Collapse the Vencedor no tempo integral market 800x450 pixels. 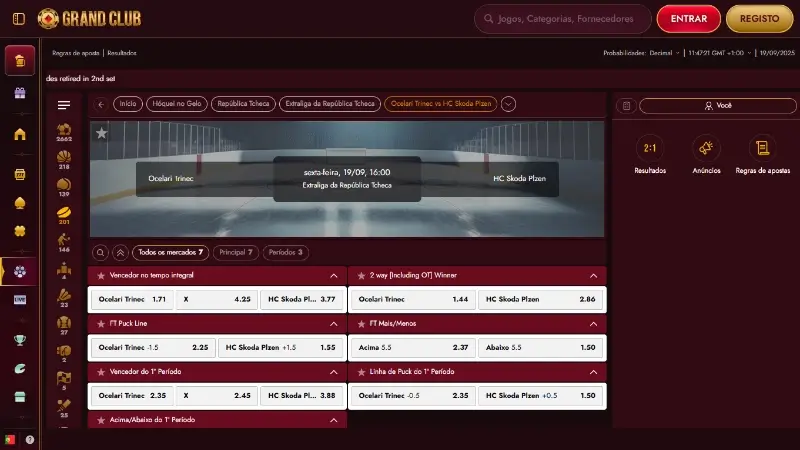(x=333, y=275)
